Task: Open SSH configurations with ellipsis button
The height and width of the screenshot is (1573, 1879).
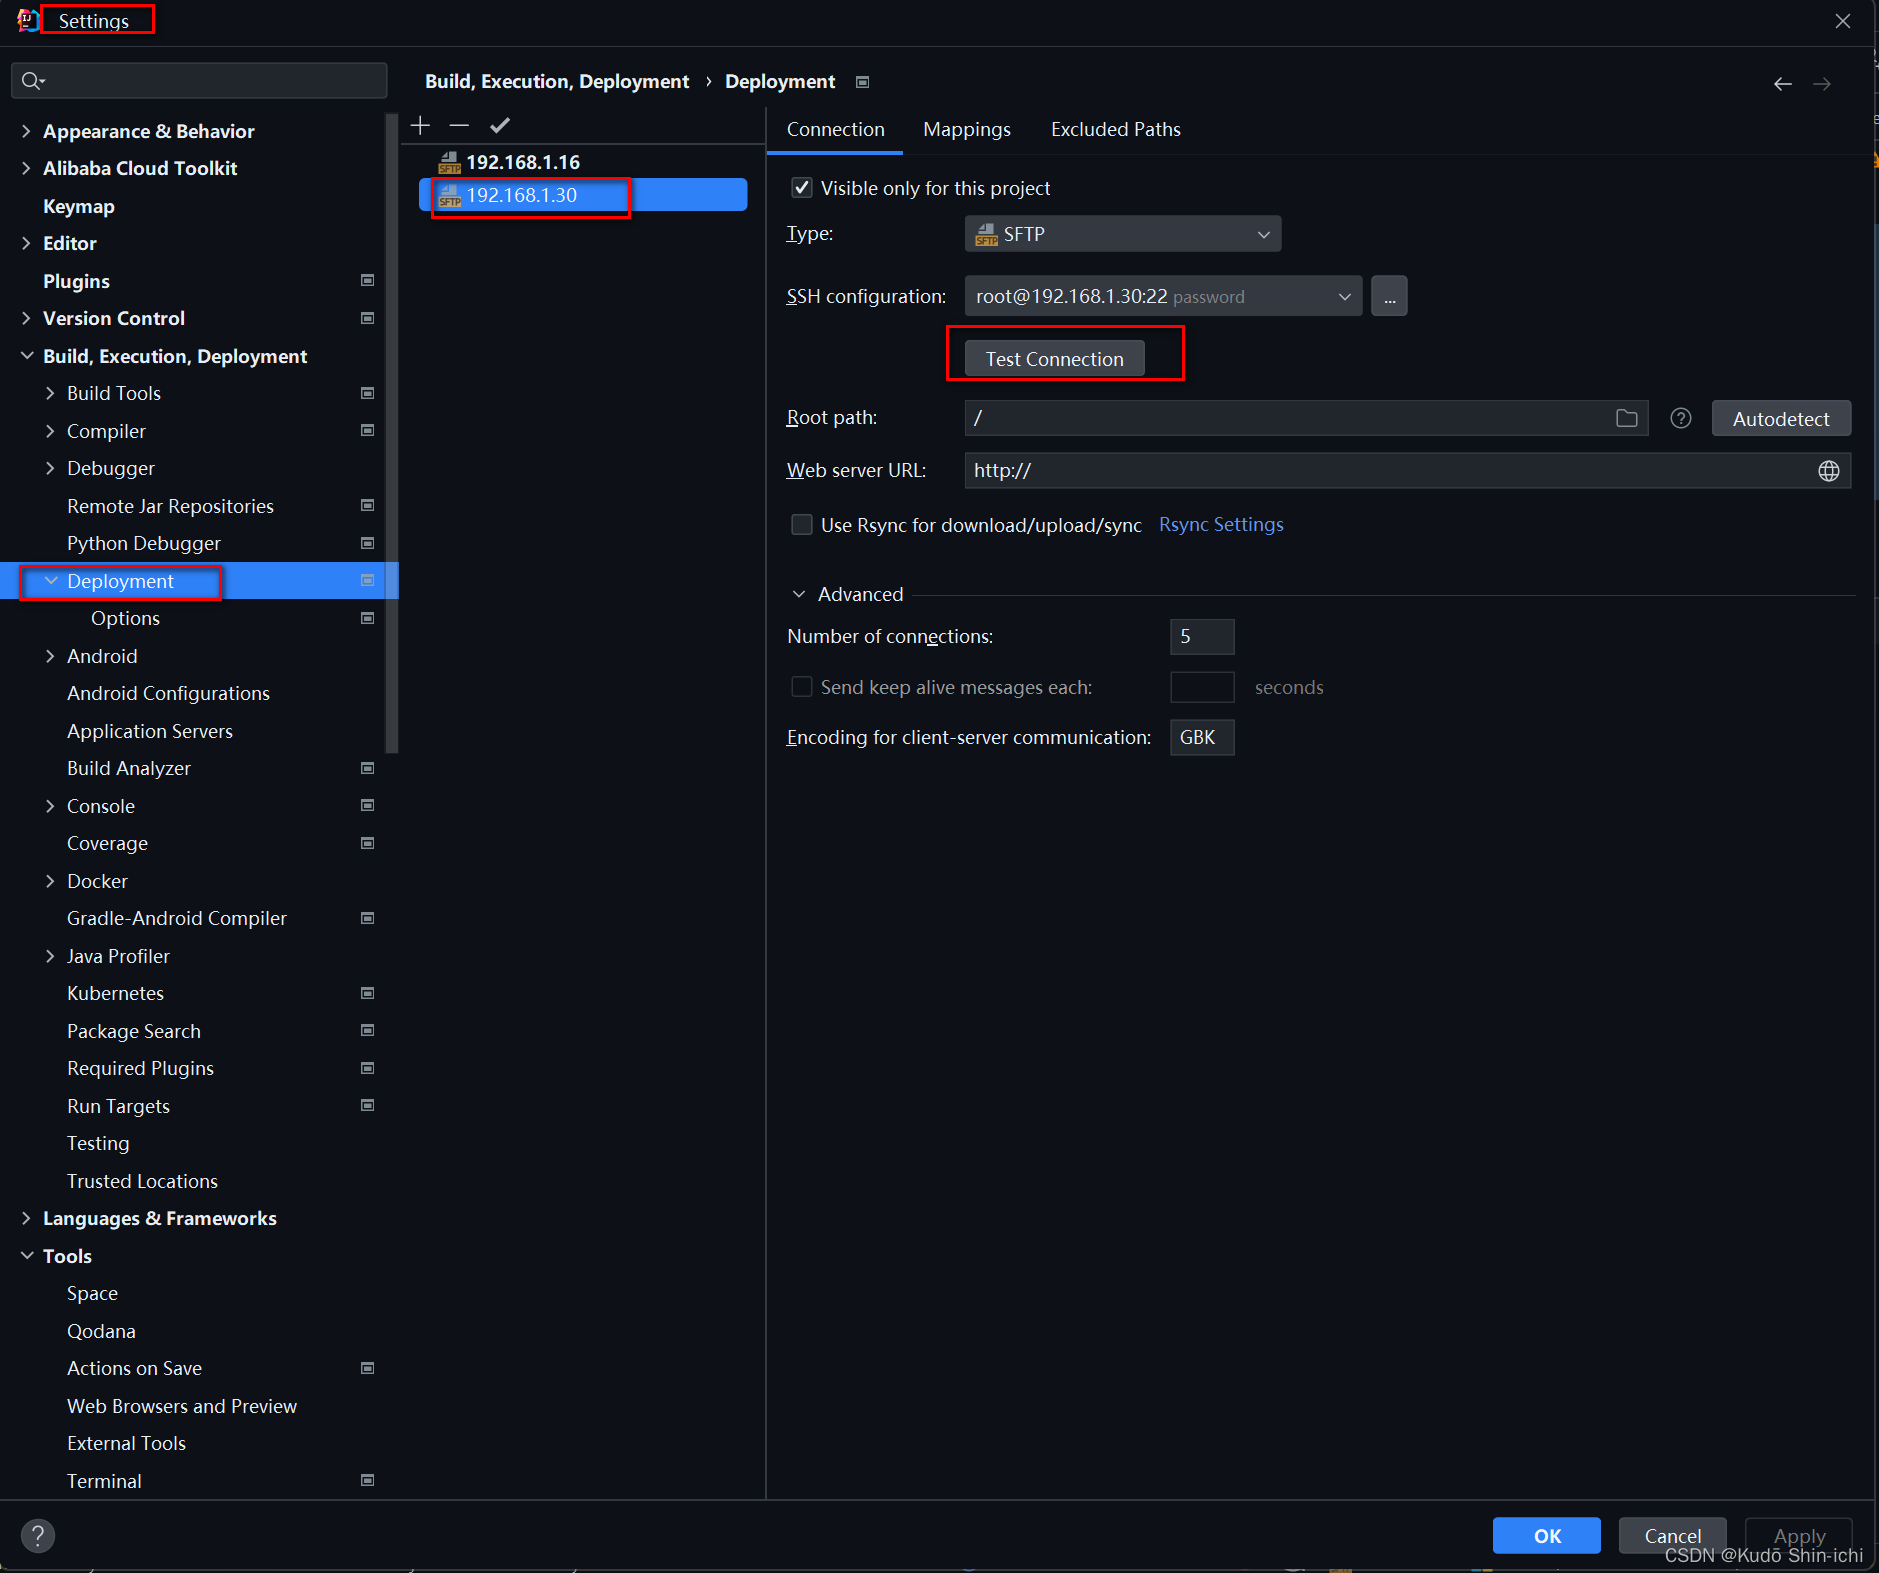Action: (x=1389, y=296)
